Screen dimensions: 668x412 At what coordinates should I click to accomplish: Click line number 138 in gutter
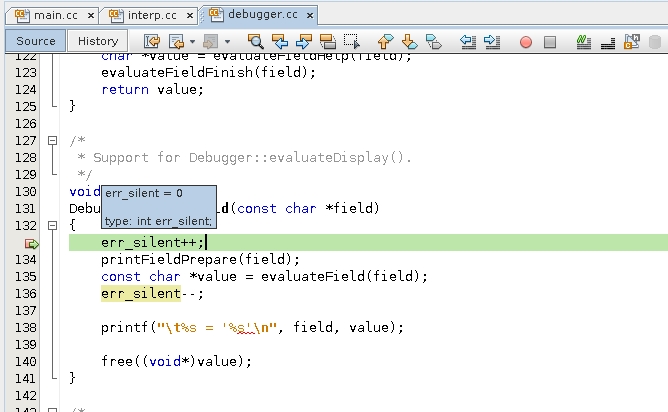click(26, 328)
